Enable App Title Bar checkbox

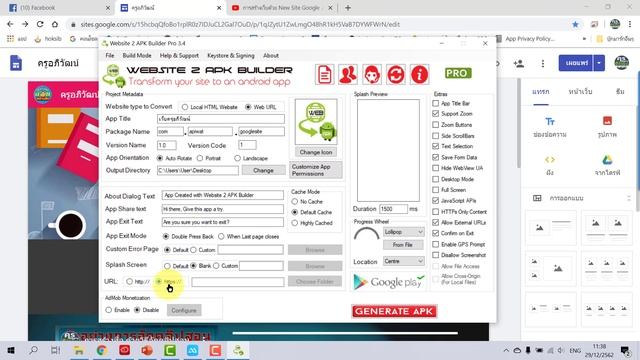436,103
